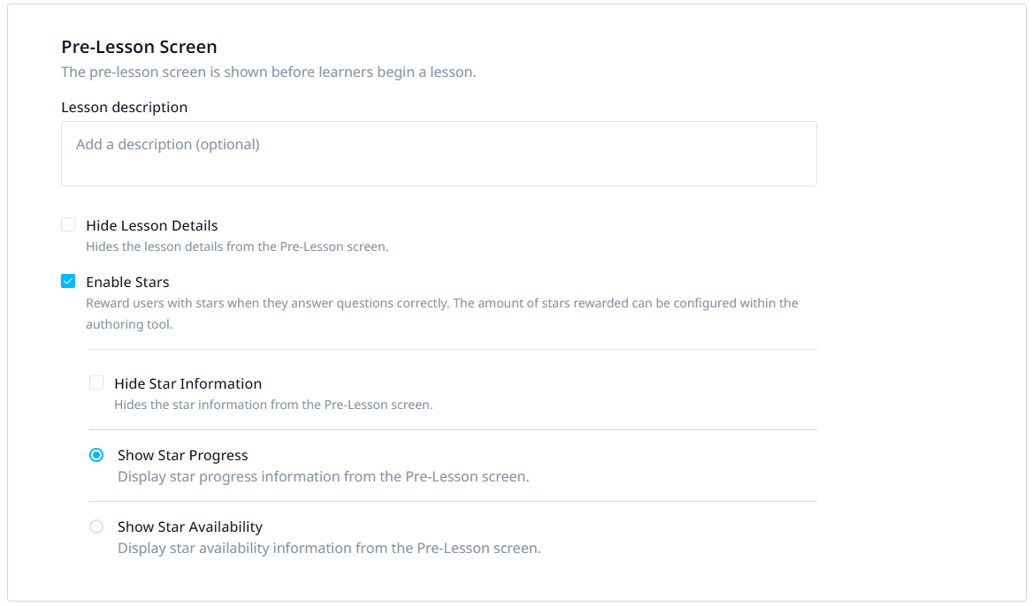Tick the Hide Star Information checkbox

point(96,383)
